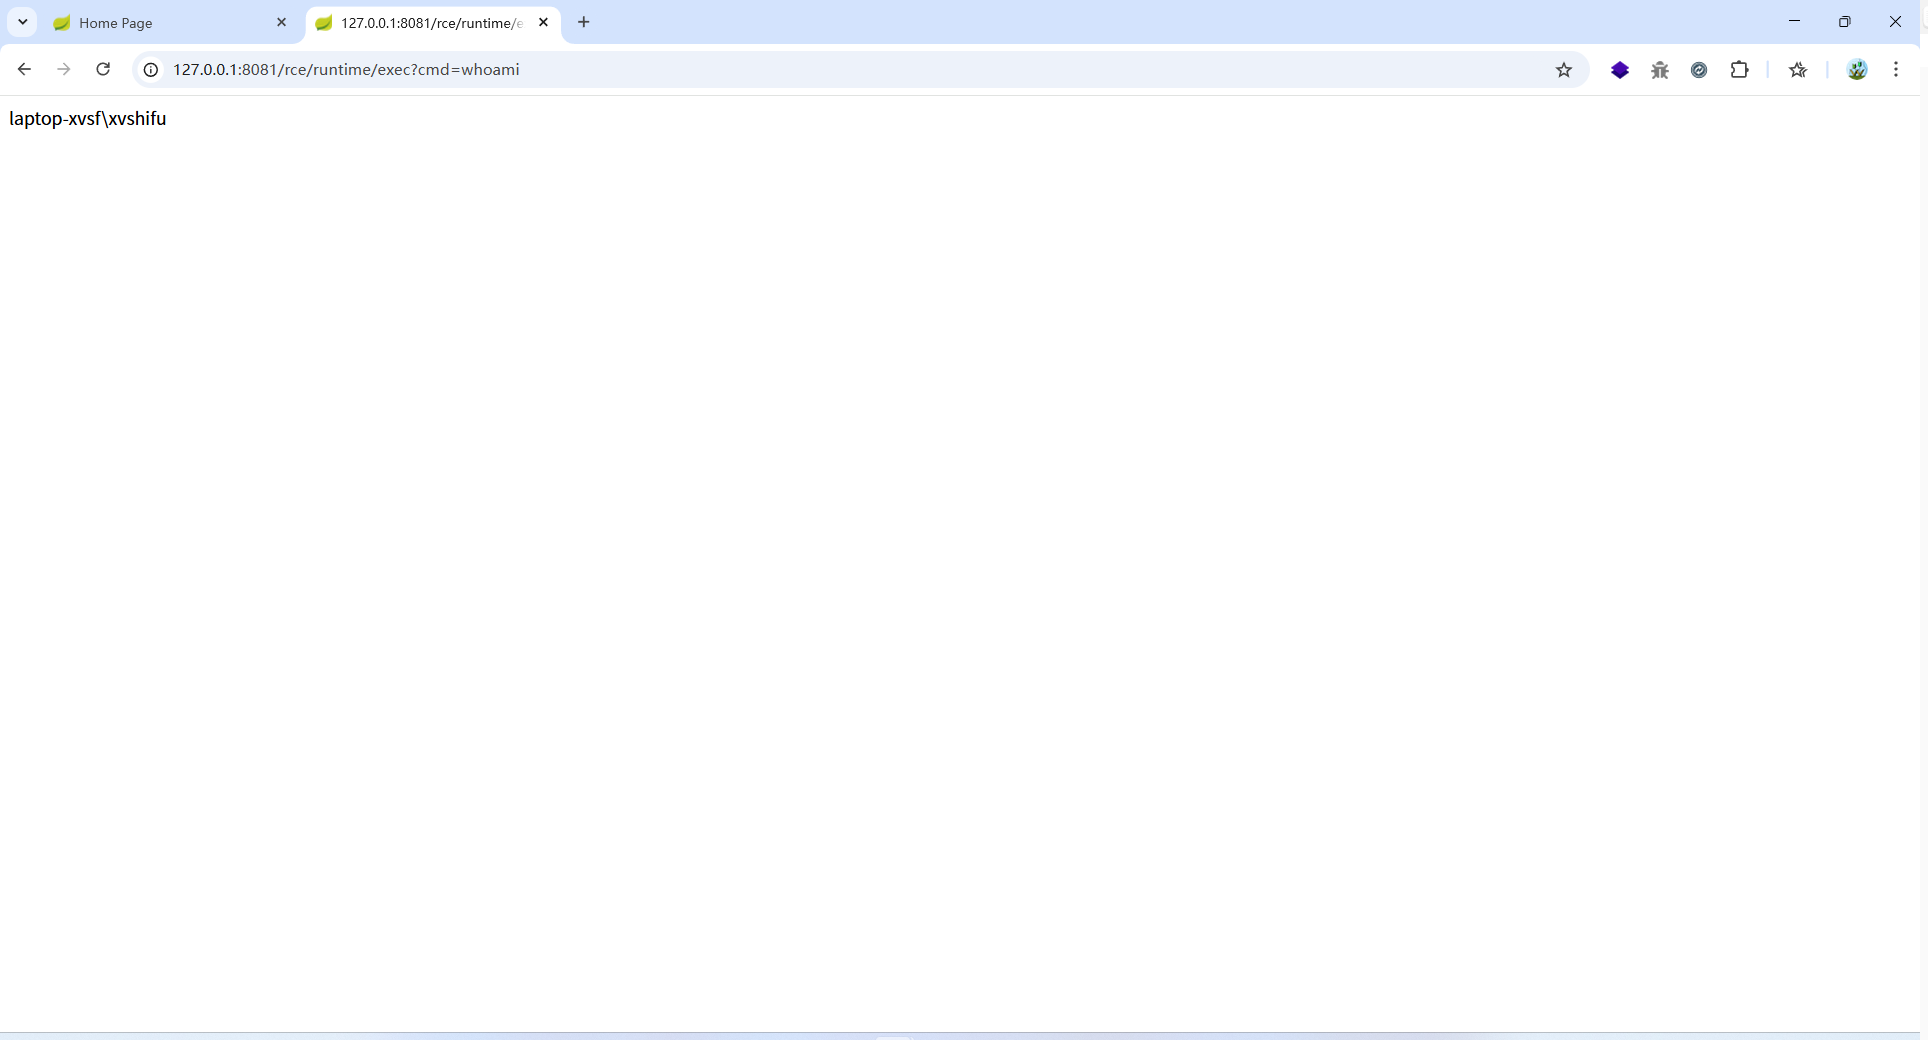
Task: Open the purple hexagon extension
Action: [x=1620, y=70]
